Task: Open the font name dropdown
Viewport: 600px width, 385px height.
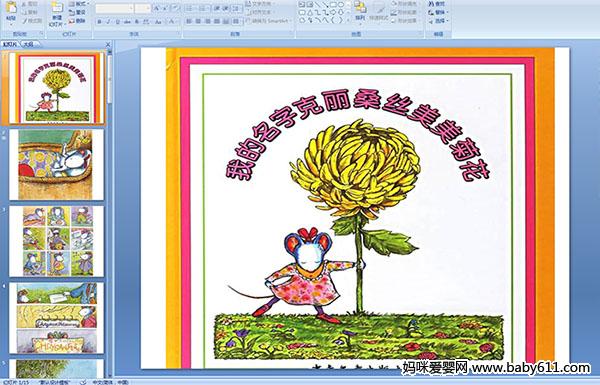Action: [131, 8]
